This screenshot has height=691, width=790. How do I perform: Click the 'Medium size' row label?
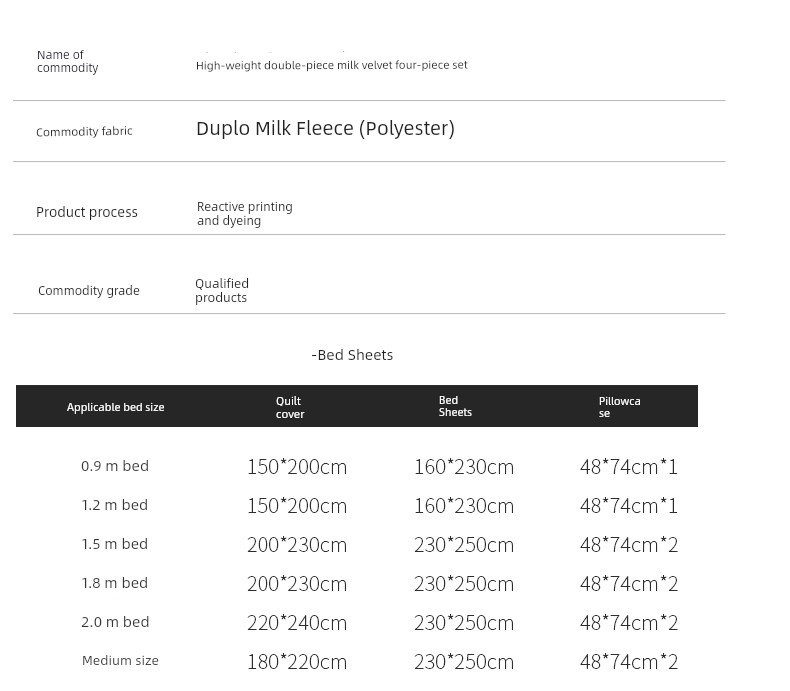pyautogui.click(x=120, y=661)
